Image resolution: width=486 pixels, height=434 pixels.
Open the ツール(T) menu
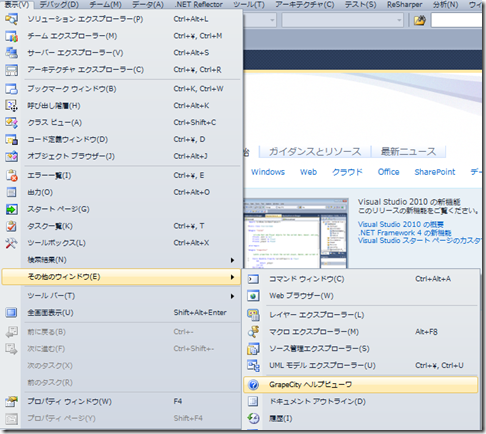249,5
